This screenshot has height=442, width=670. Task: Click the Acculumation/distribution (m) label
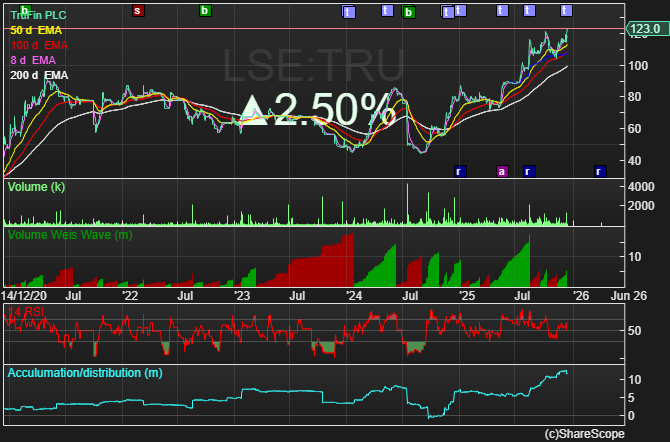(x=85, y=373)
